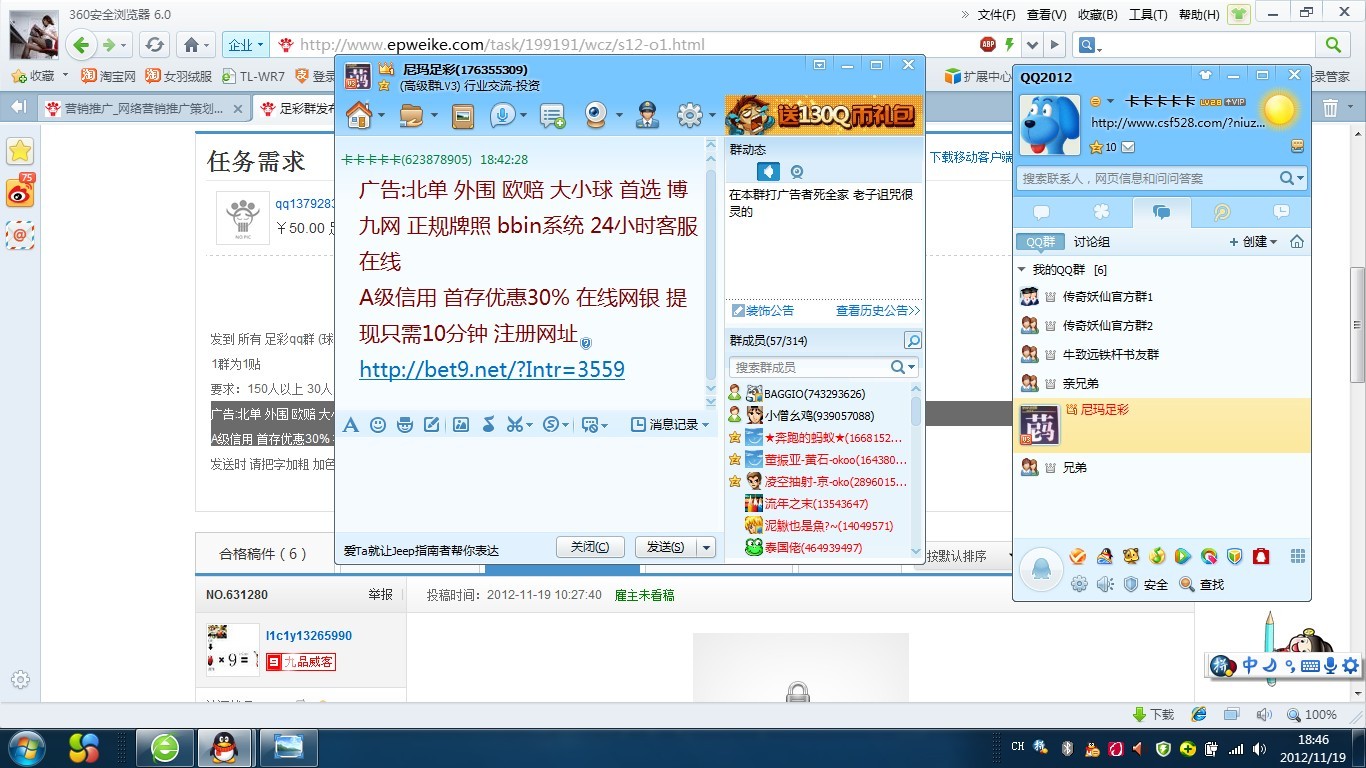Click 查看历史公告 link
The image size is (1366, 768).
[878, 311]
